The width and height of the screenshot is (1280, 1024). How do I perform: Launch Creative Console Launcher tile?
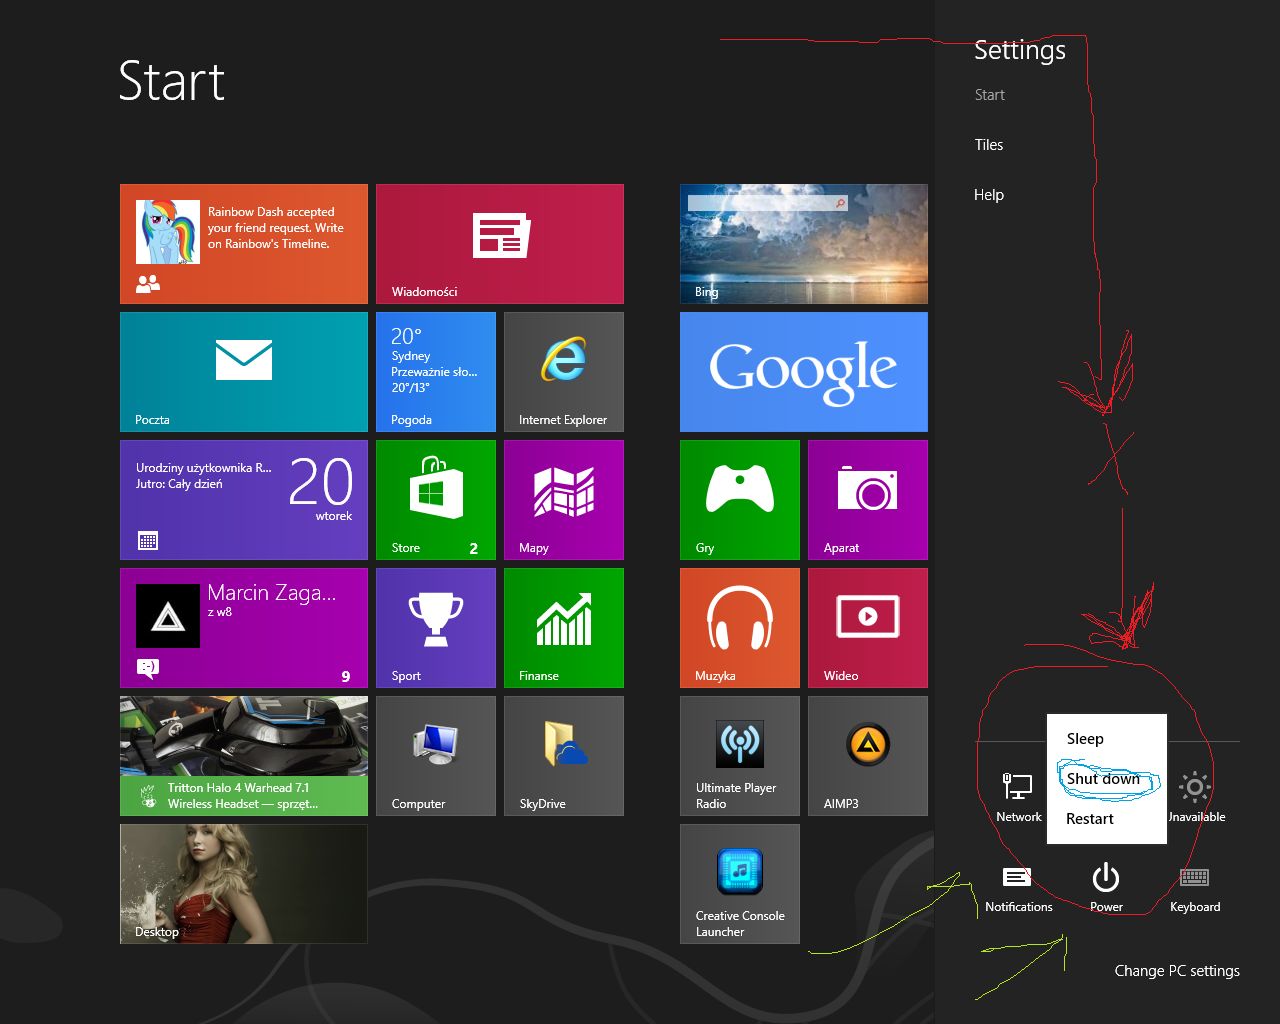[740, 884]
